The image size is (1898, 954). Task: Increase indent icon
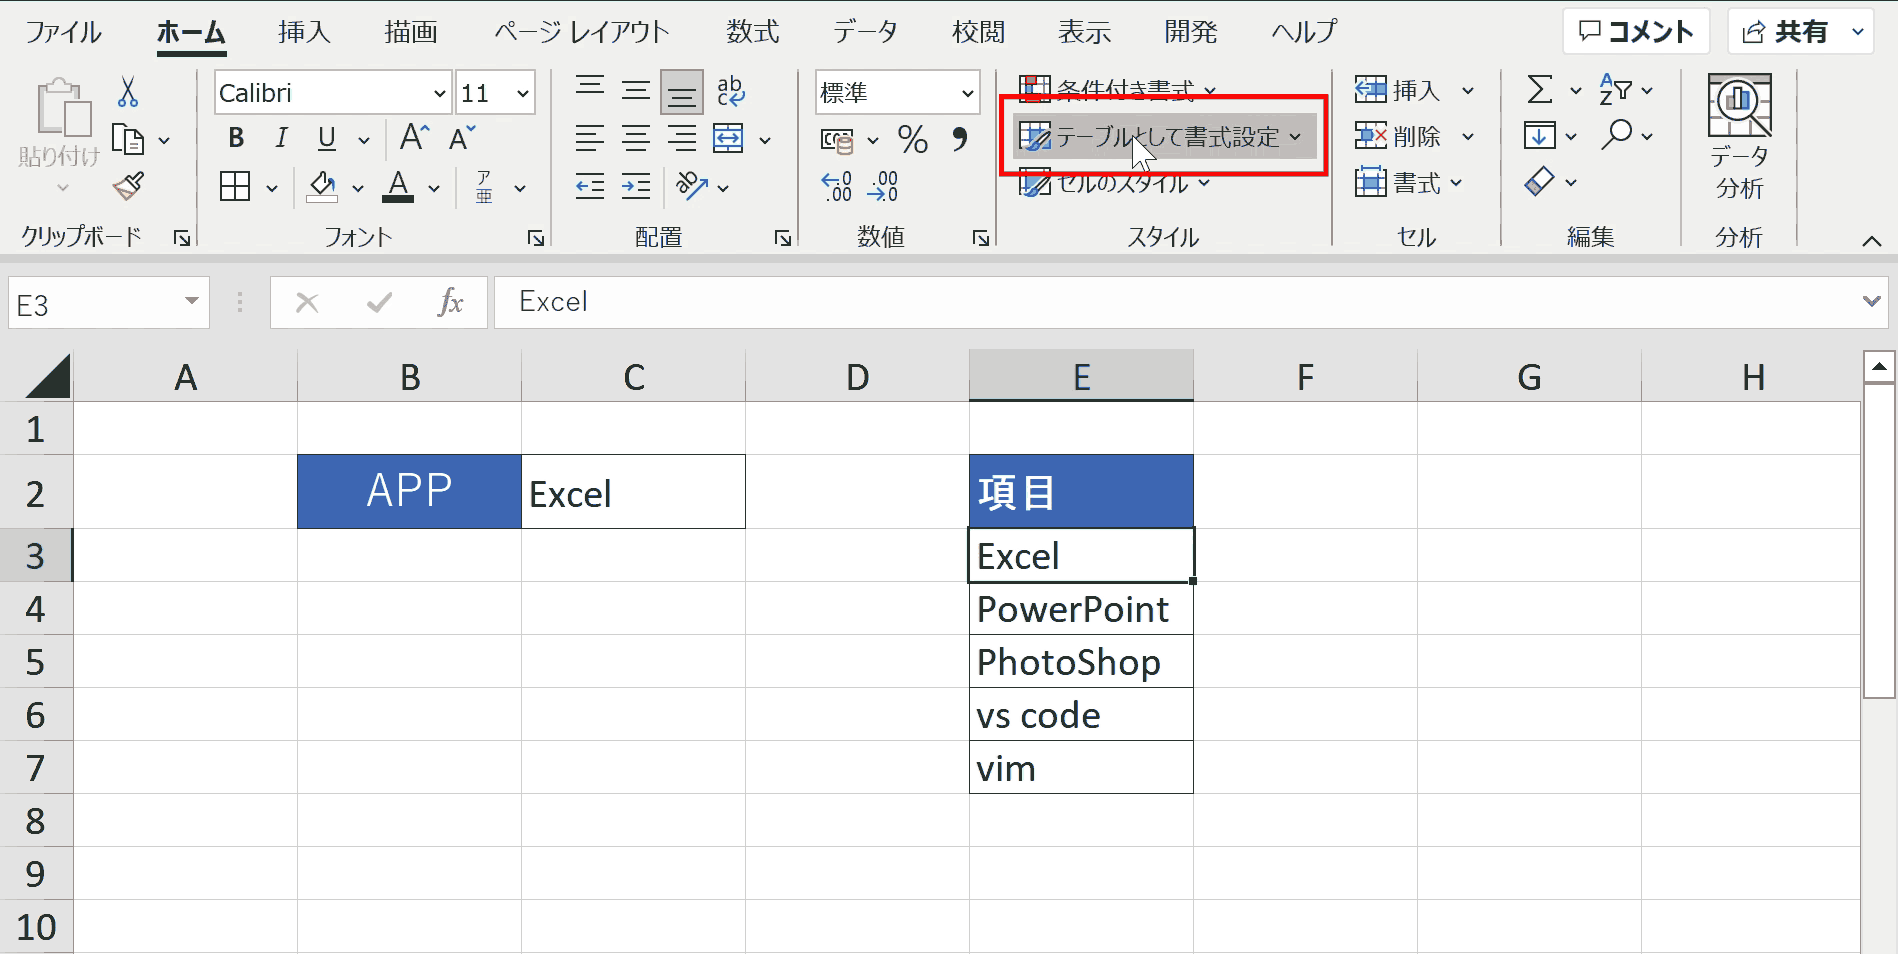point(636,186)
